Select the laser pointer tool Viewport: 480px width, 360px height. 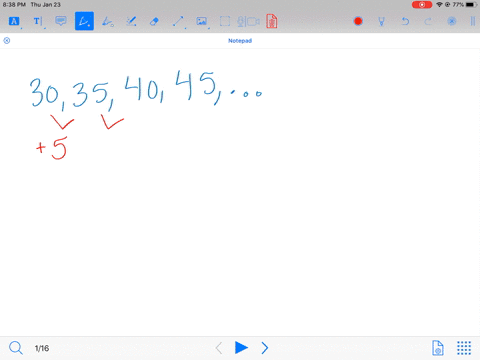click(x=131, y=21)
